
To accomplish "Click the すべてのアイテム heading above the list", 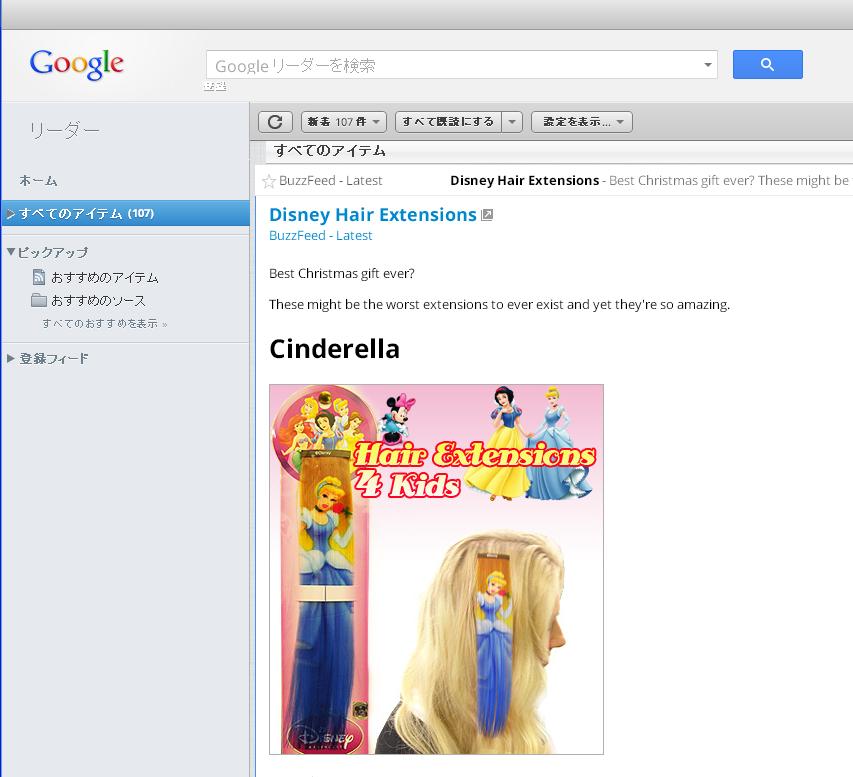I will [x=330, y=150].
